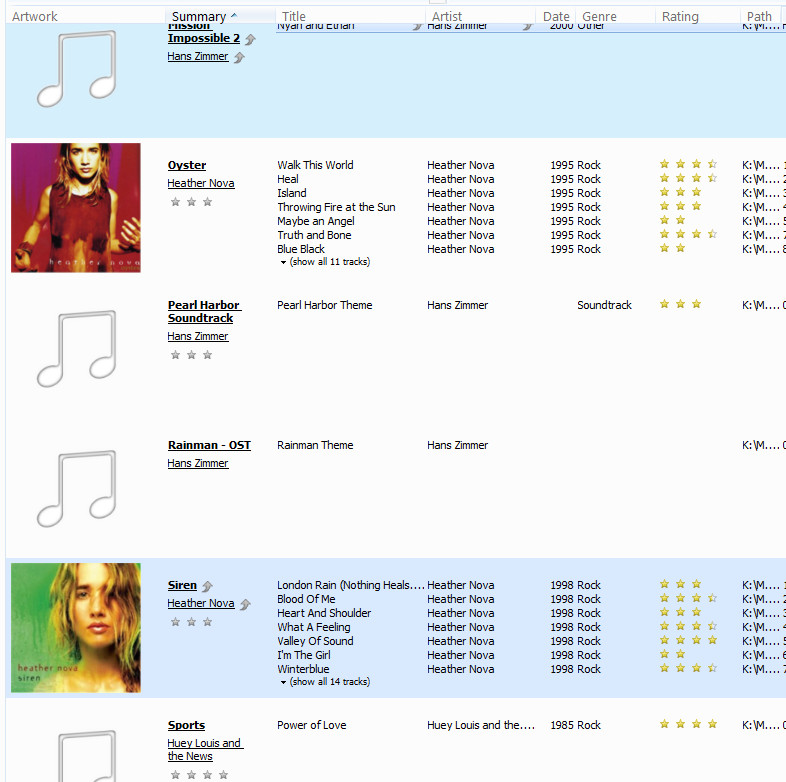Click the arrow icon beside Nyah and Ethan title
The width and height of the screenshot is (786, 782).
pyautogui.click(x=417, y=26)
